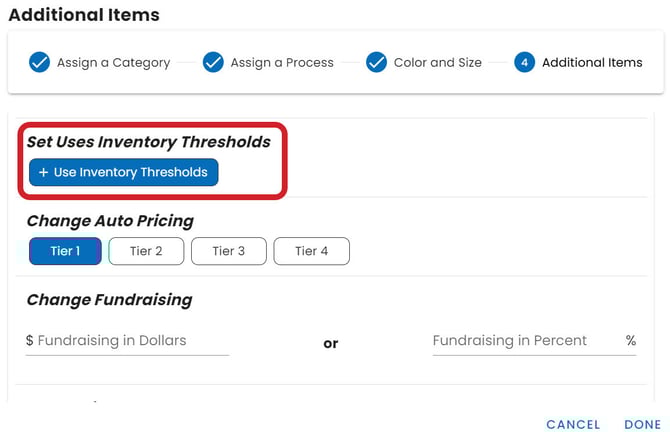Click the percent symbol after Fundraising in Percent
670x438 pixels.
pos(631,341)
